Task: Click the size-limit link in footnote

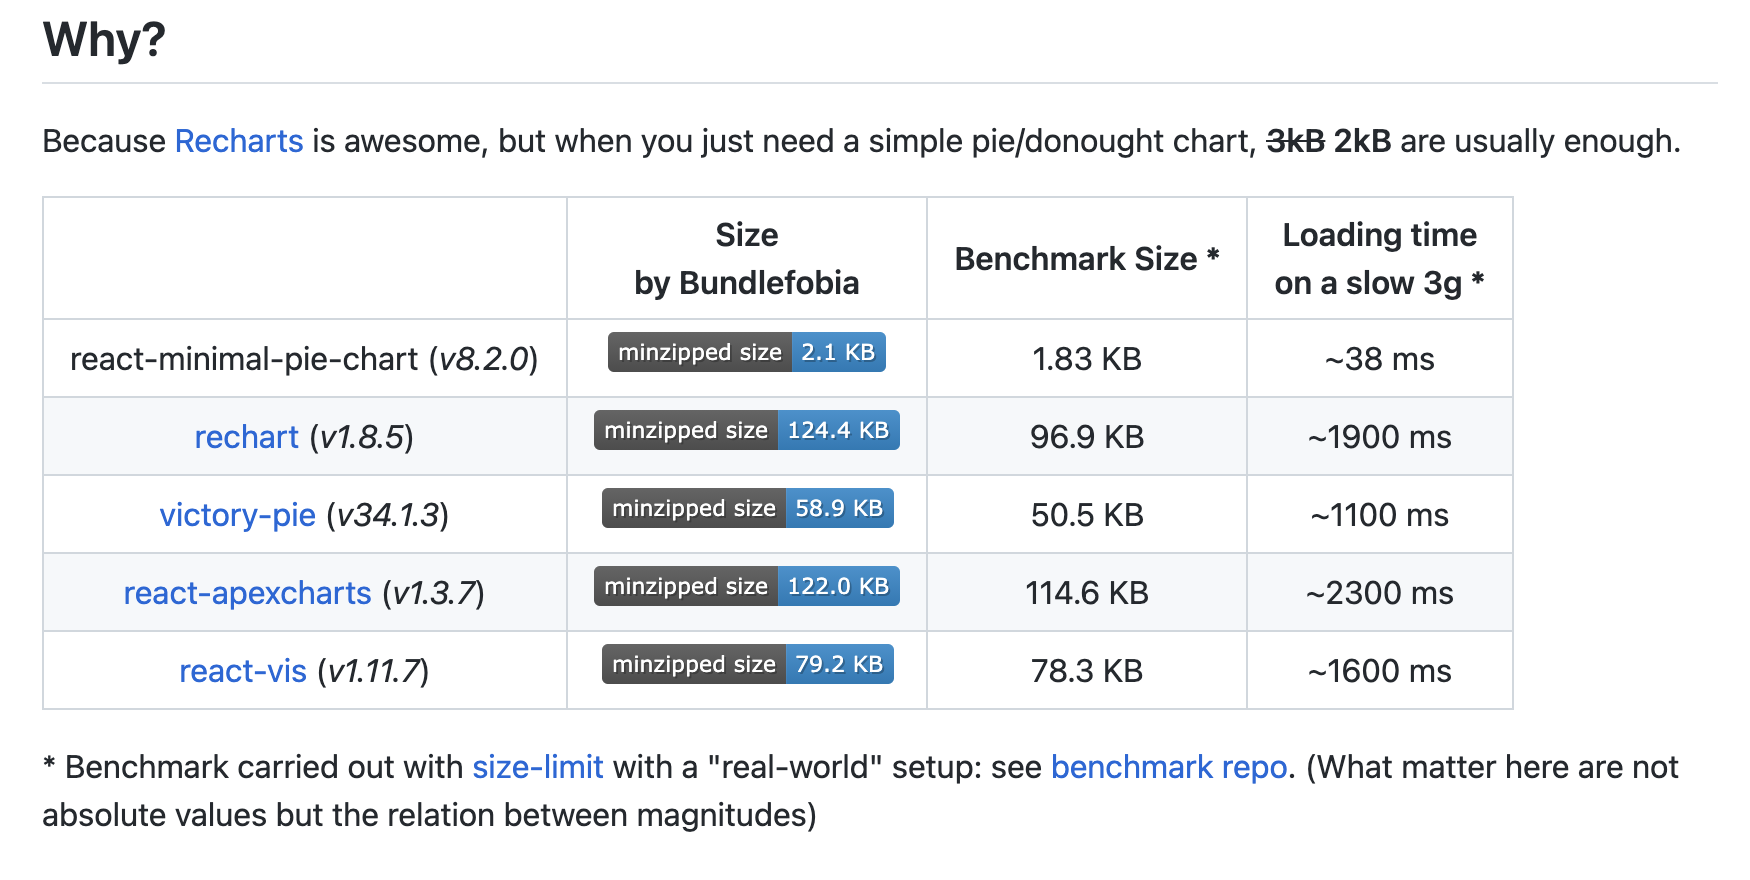Action: [x=537, y=767]
